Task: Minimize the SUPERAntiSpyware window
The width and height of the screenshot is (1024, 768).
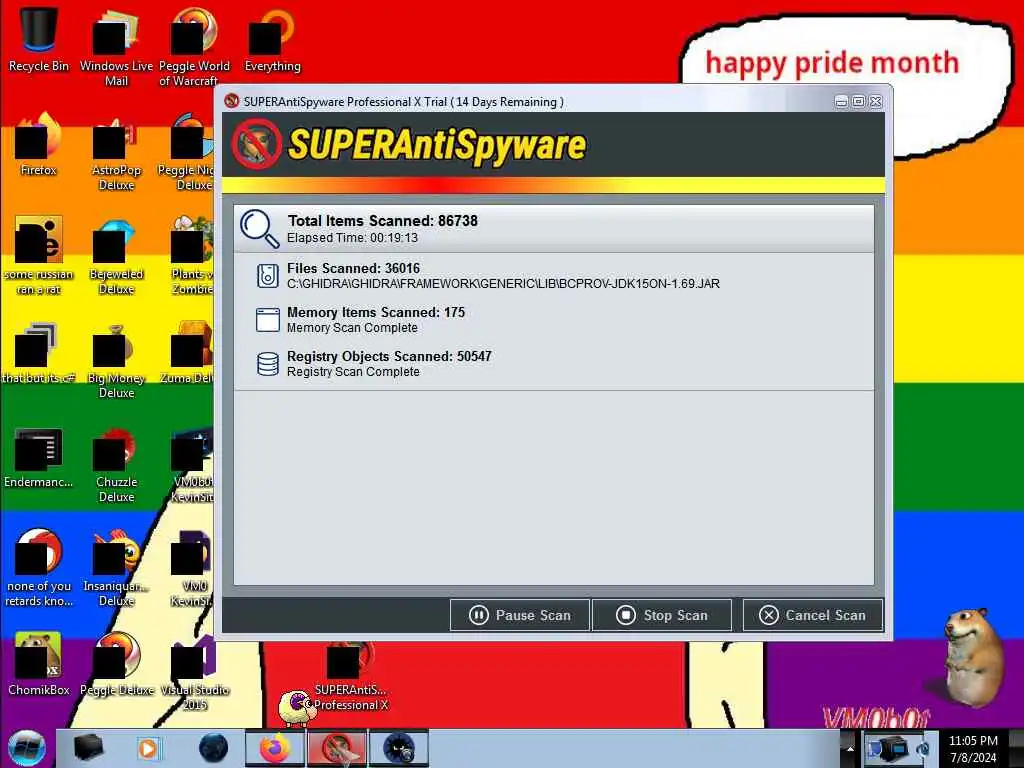Action: (x=841, y=101)
